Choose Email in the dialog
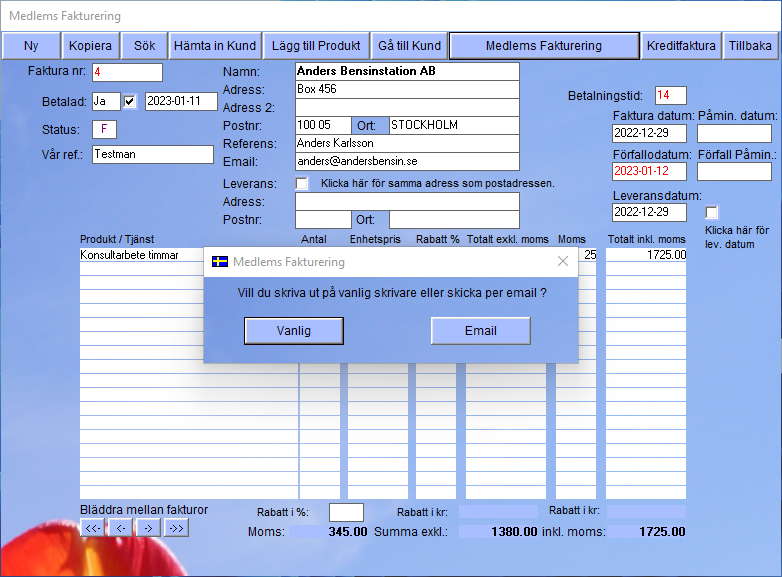The height and width of the screenshot is (577, 782). [480, 331]
